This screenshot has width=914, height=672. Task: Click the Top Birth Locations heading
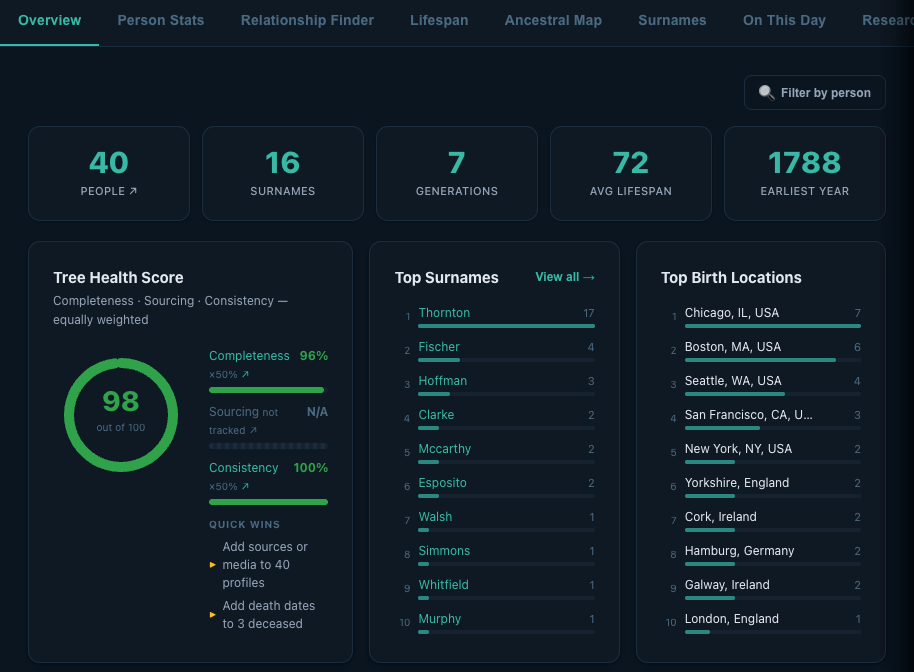click(x=731, y=277)
